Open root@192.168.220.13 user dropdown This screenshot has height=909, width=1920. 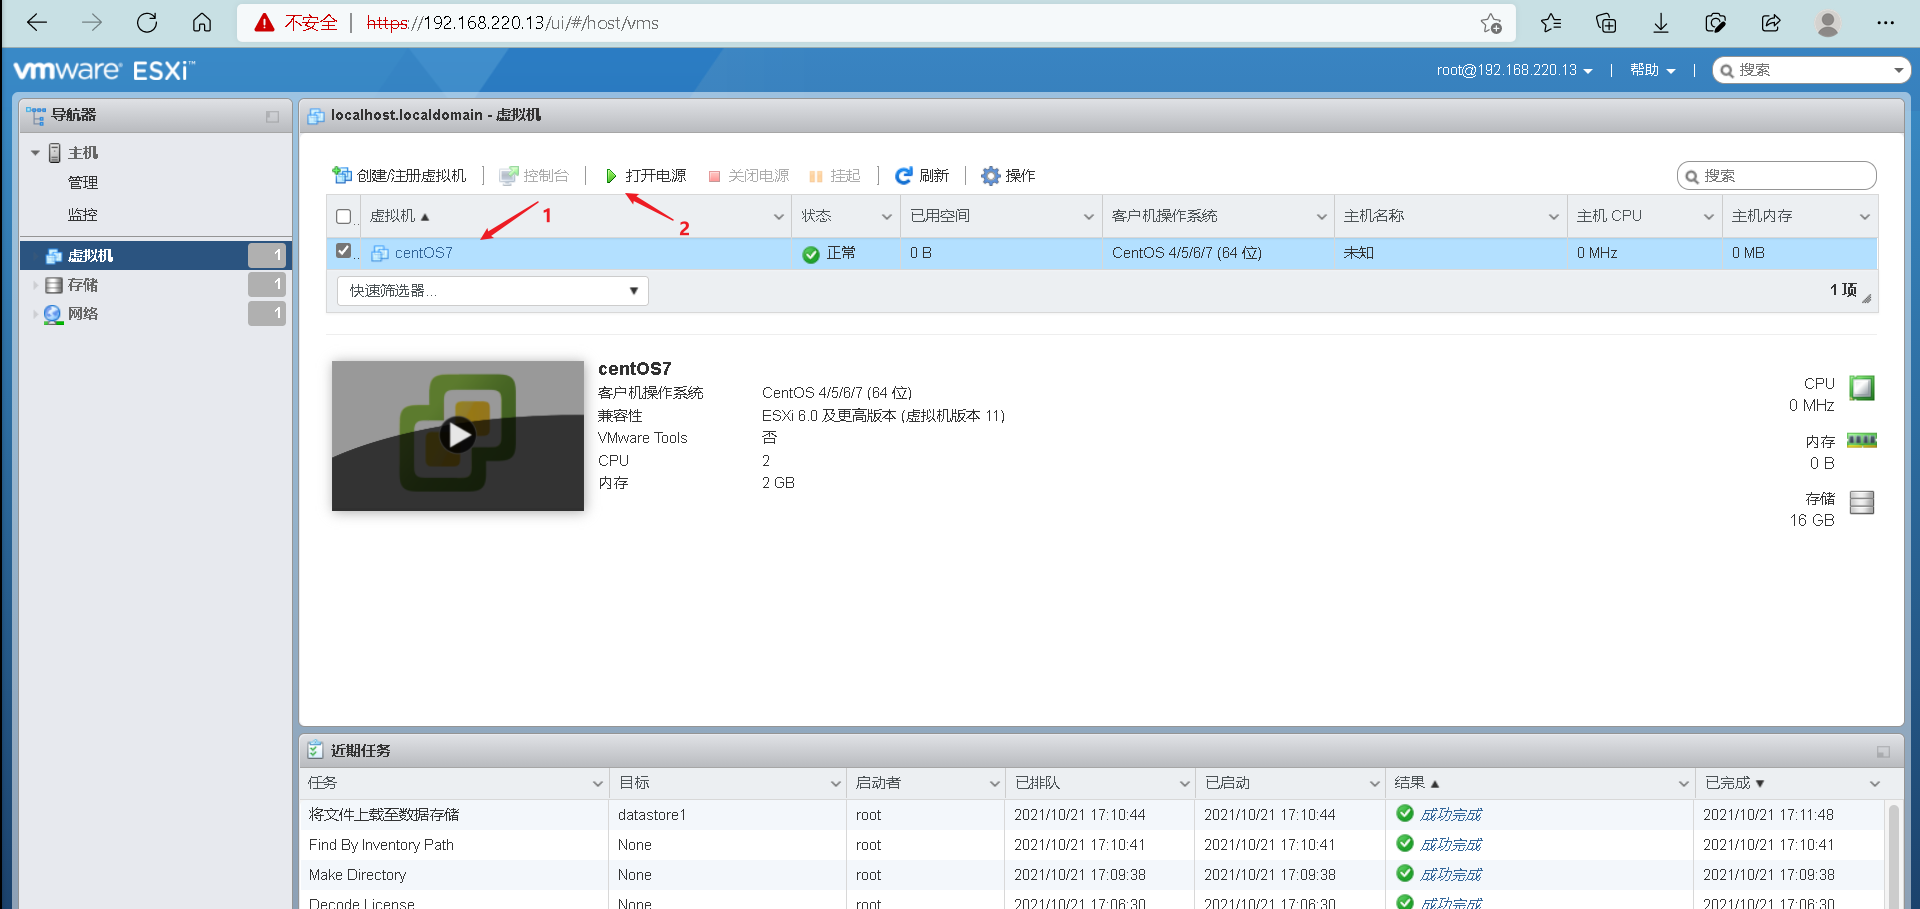coord(1514,70)
